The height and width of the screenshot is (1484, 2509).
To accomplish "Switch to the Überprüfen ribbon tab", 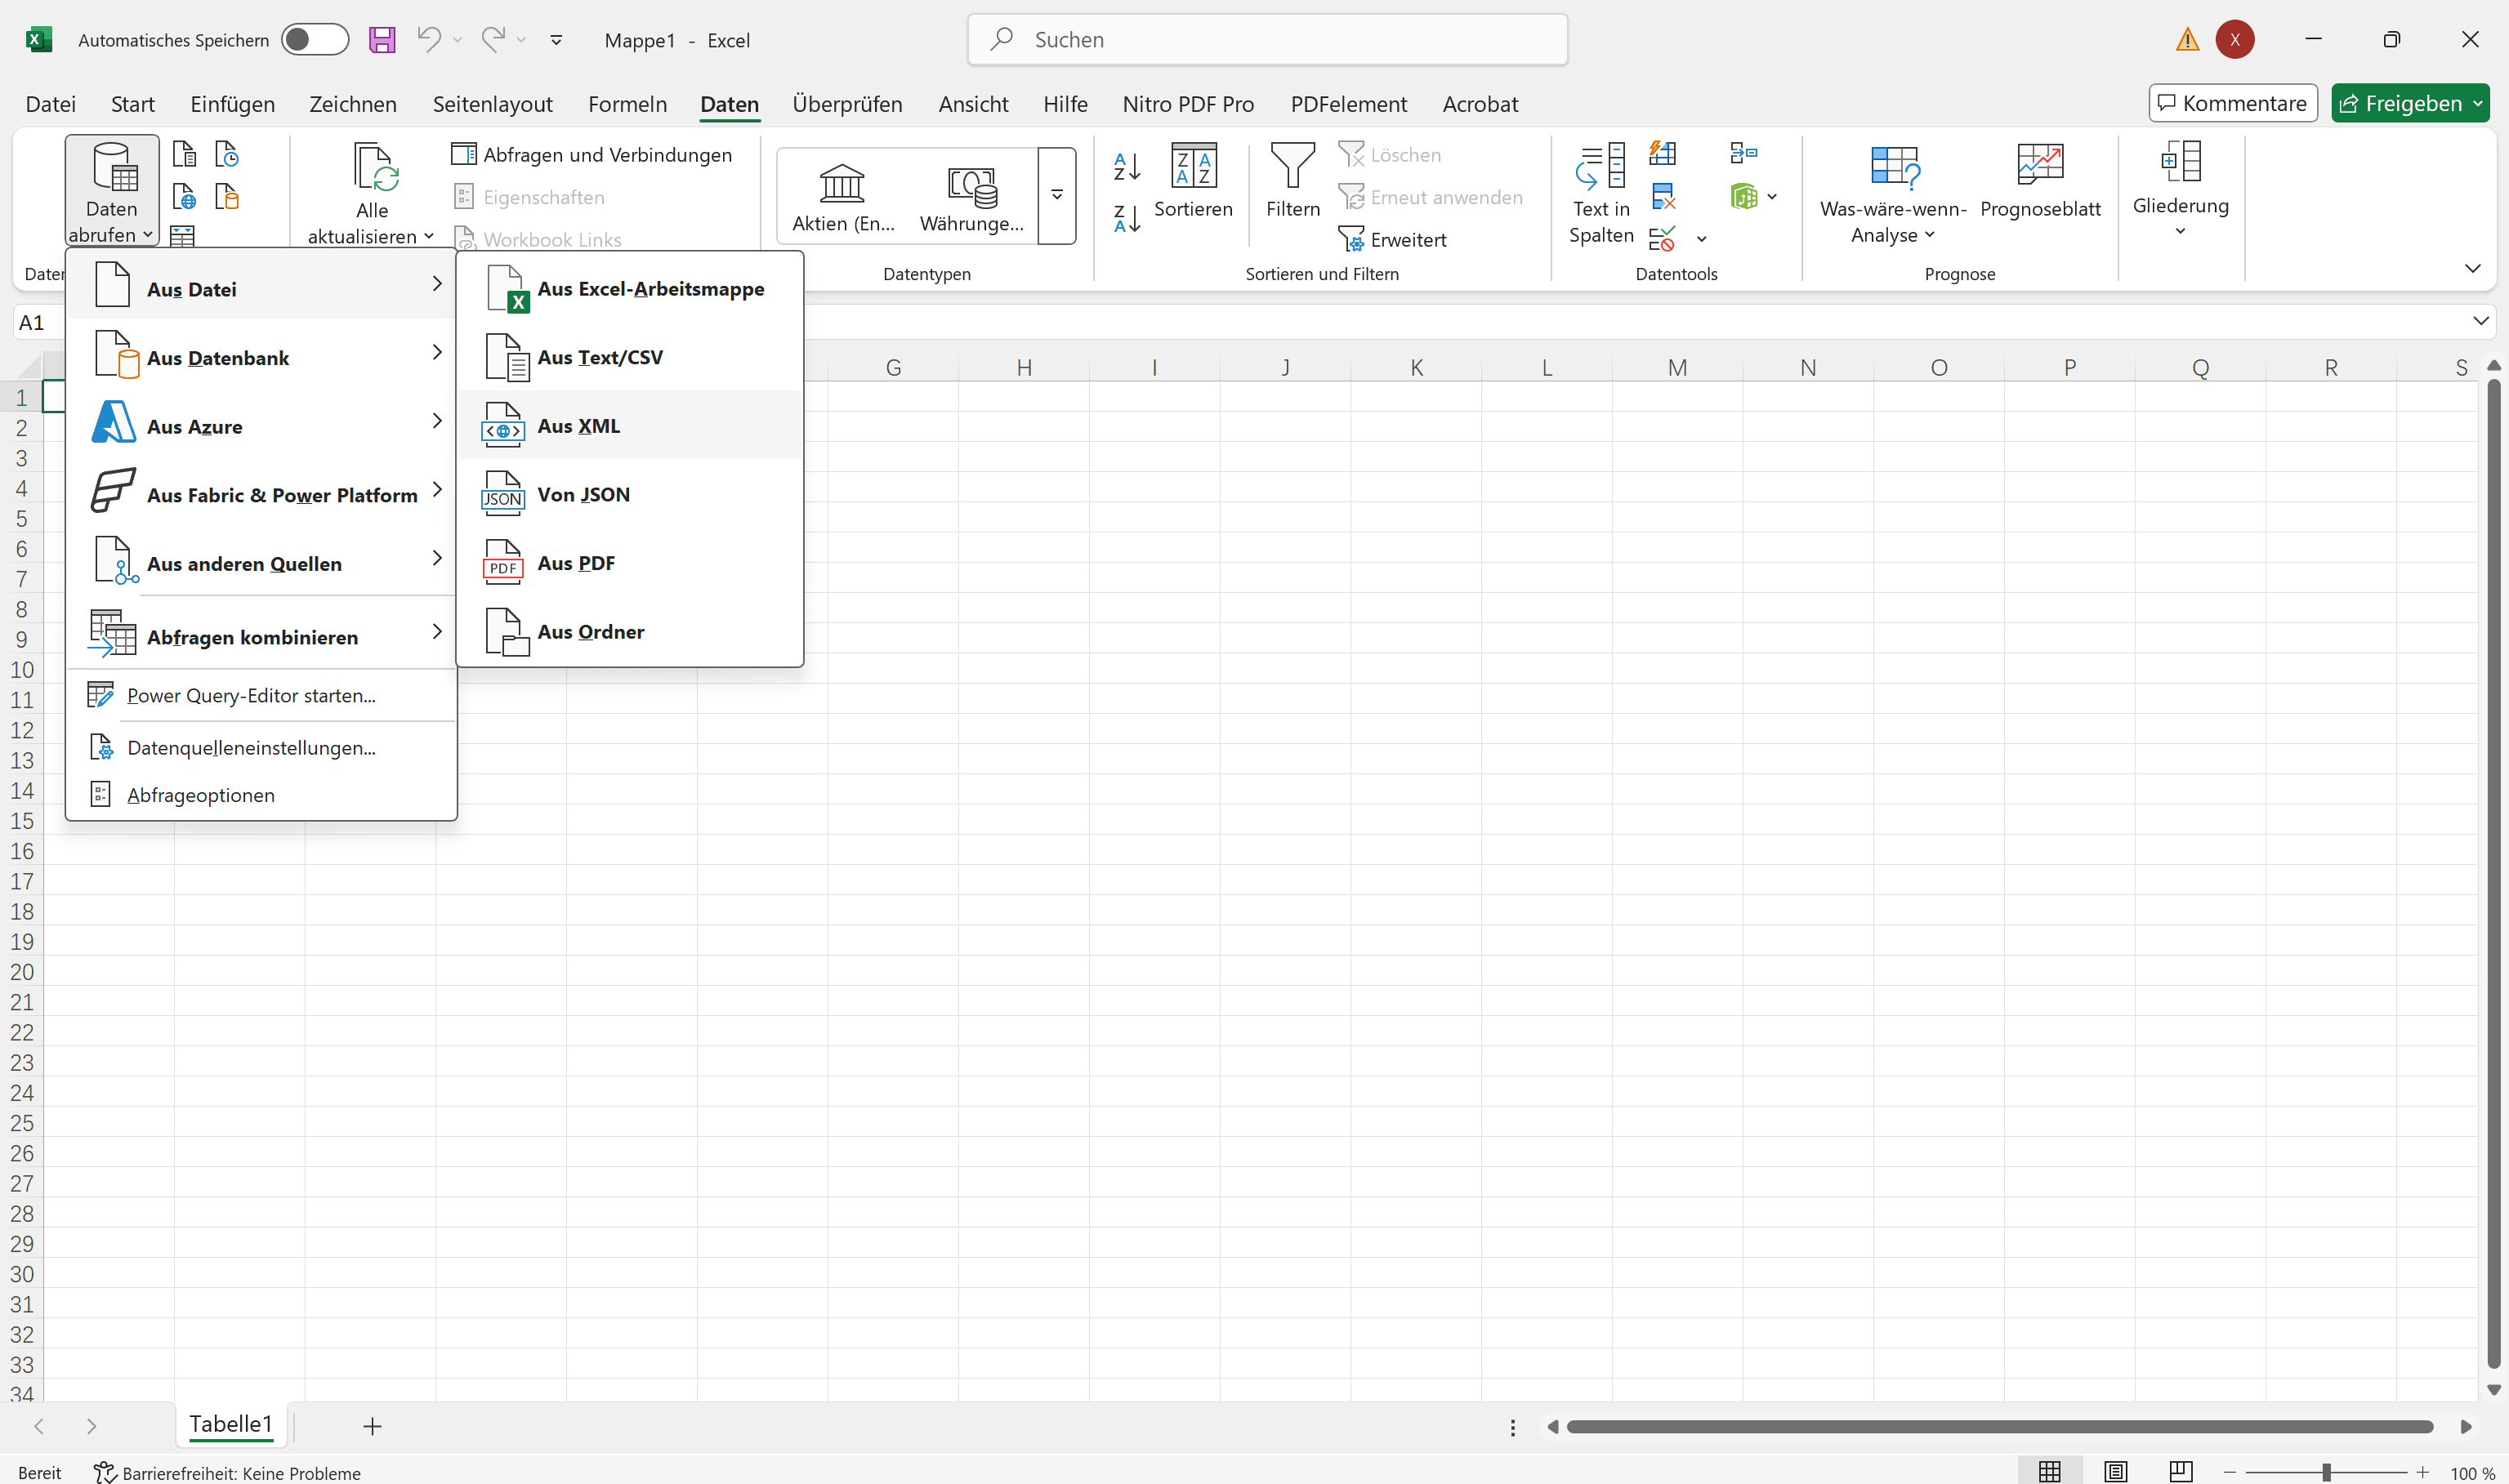I will (847, 104).
